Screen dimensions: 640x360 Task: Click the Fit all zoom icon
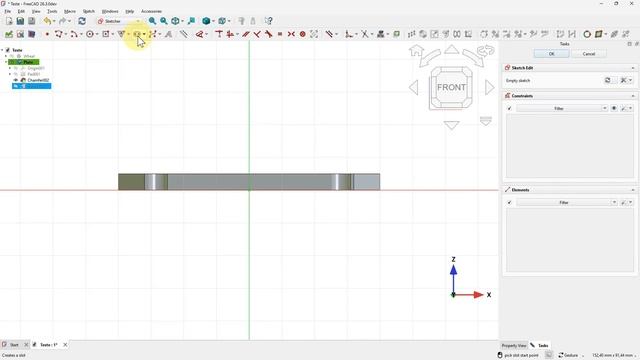click(152, 21)
